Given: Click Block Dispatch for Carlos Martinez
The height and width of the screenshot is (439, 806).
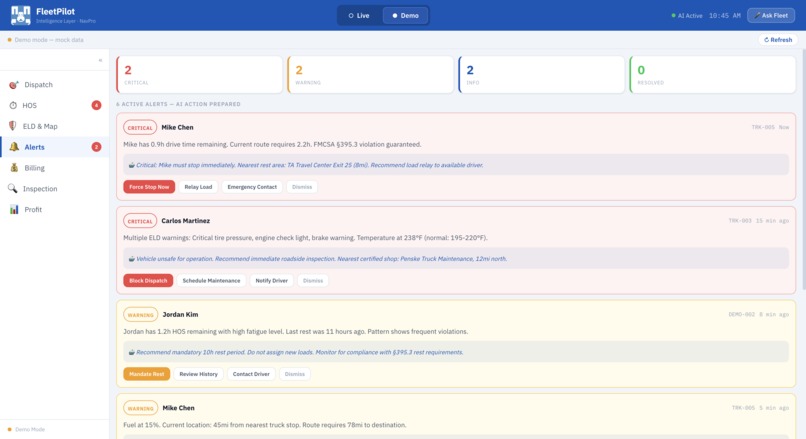Looking at the screenshot, I should [148, 280].
